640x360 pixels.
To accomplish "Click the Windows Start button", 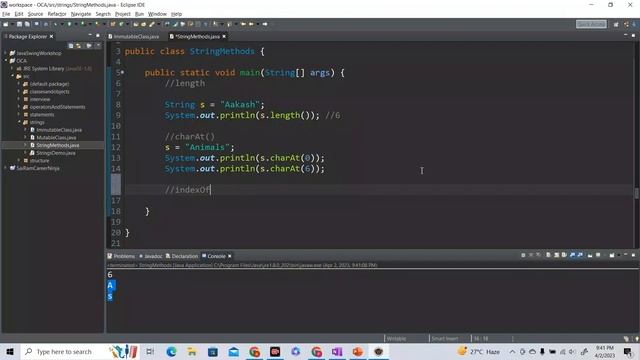I will [x=10, y=351].
